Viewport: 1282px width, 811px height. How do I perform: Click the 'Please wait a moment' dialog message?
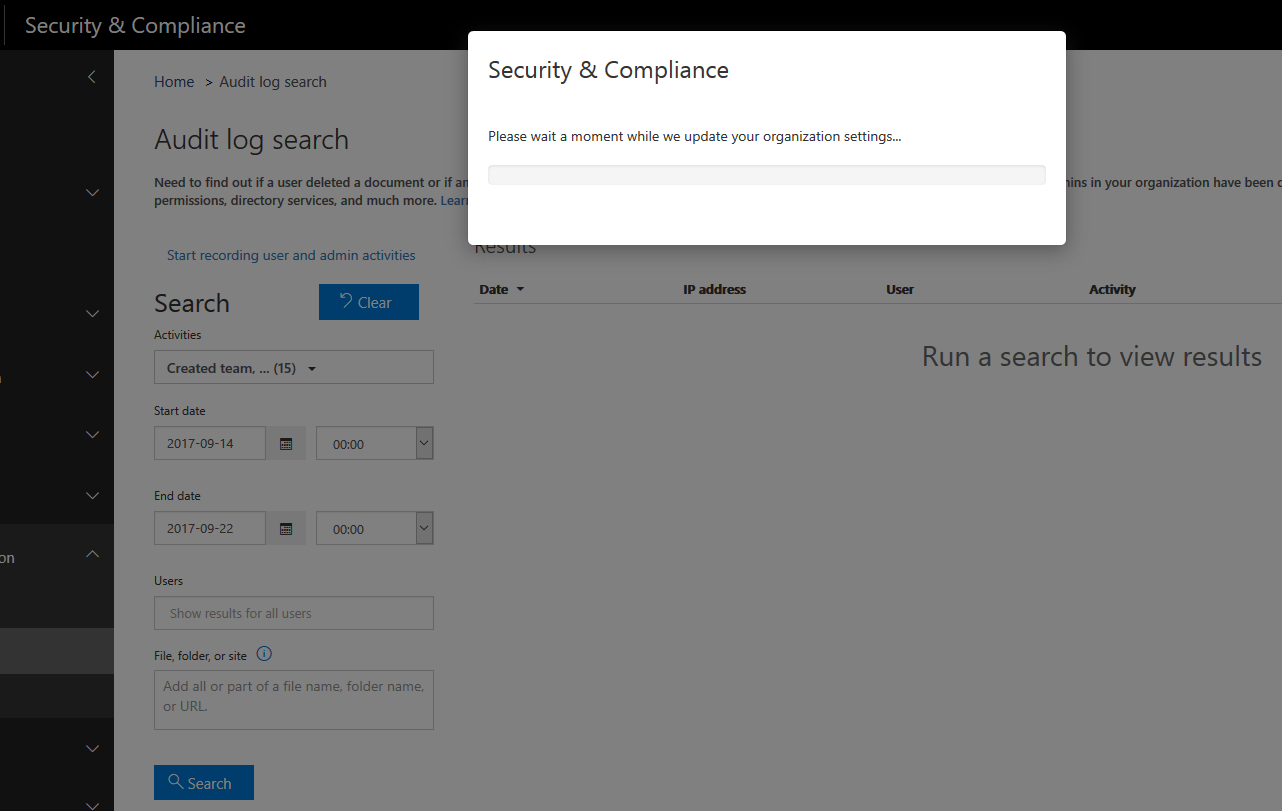pos(694,136)
